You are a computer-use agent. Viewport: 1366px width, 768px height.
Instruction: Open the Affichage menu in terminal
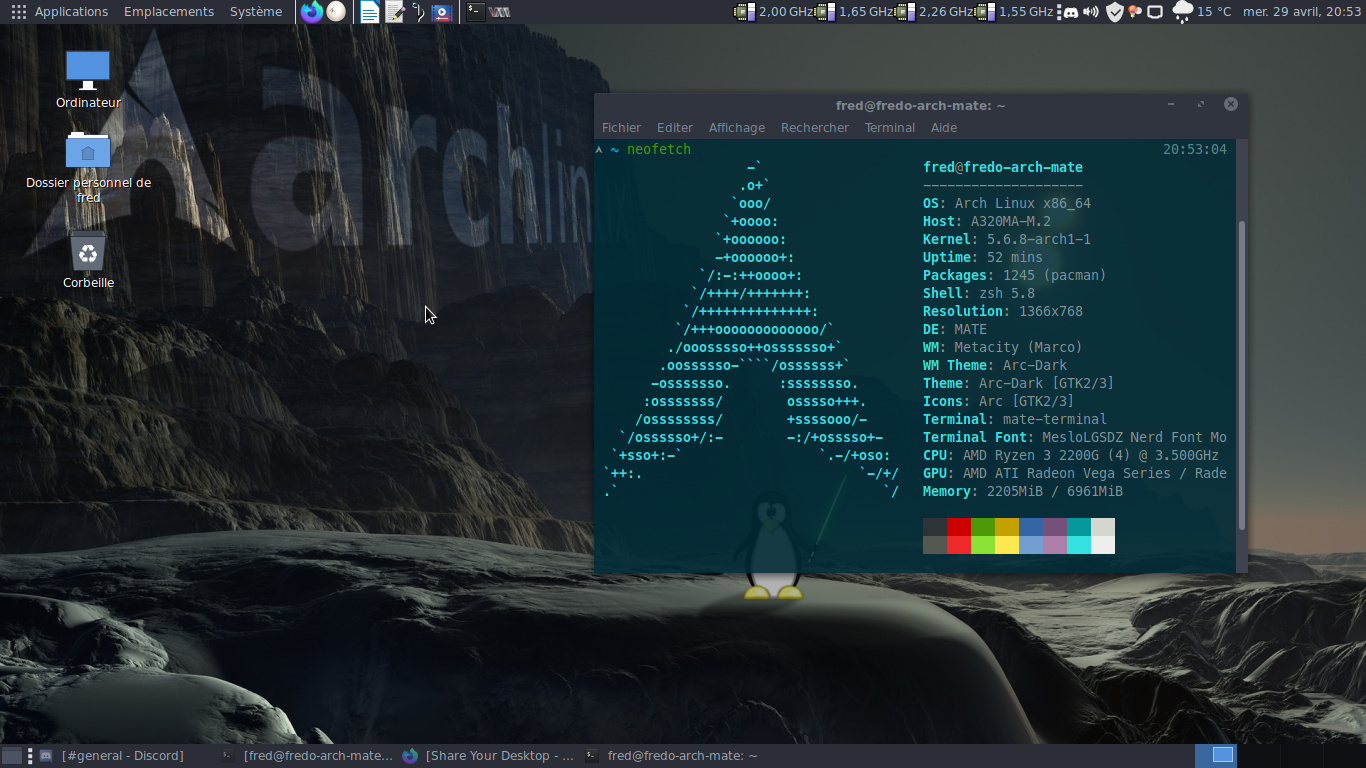[x=737, y=127]
